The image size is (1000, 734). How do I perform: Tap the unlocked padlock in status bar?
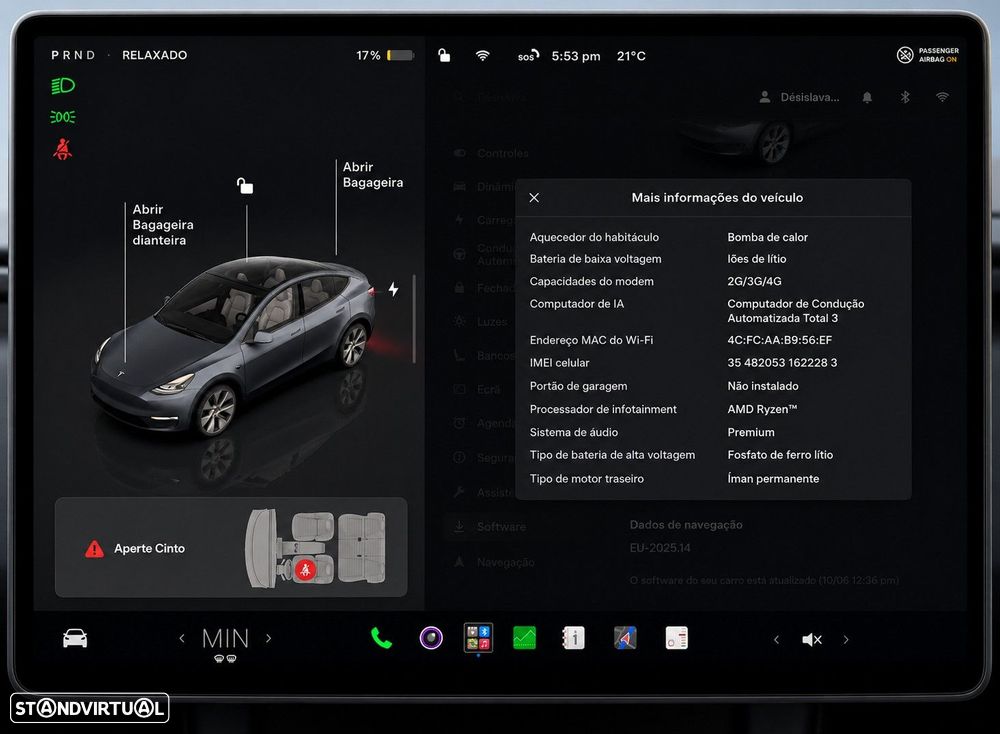pos(445,55)
